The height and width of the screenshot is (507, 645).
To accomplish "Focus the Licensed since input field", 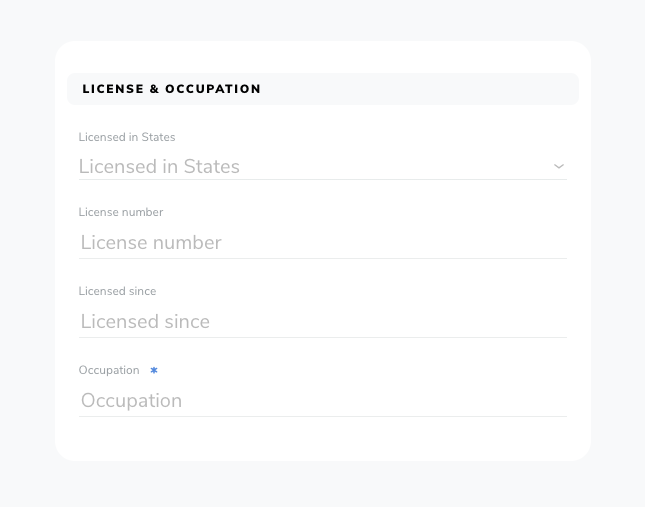I will coord(323,322).
